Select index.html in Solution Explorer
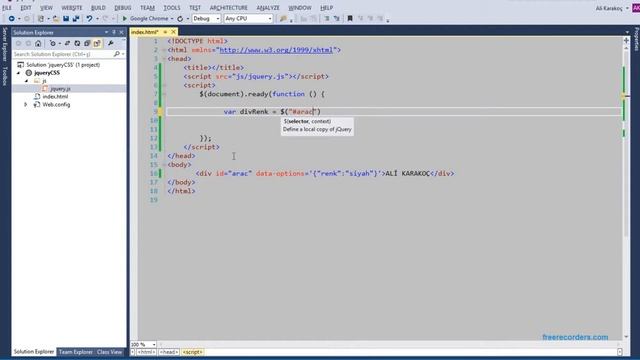 55,97
